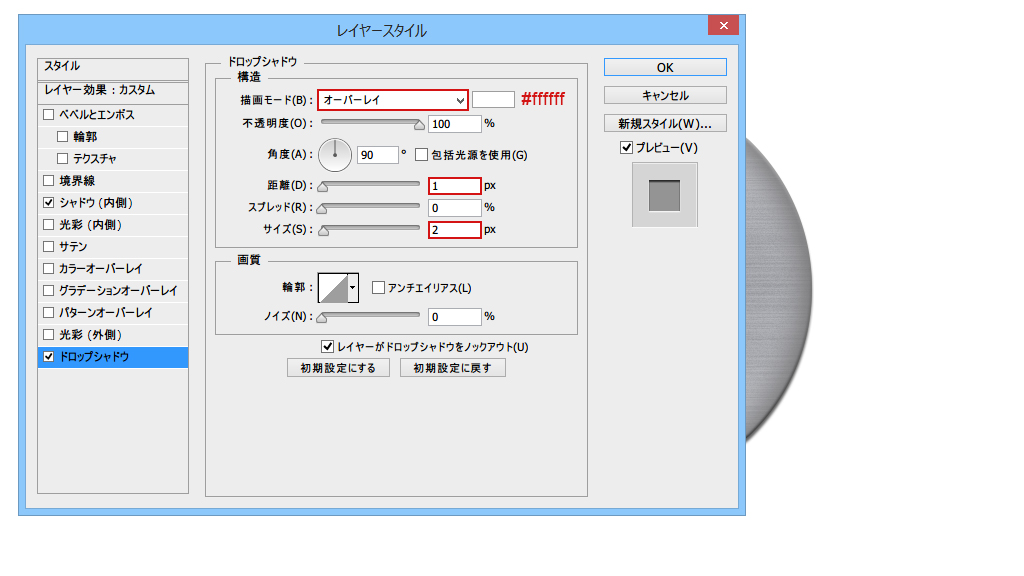Select the ベベルとエンボス style row label
The width and height of the screenshot is (1024, 576).
tap(97, 114)
